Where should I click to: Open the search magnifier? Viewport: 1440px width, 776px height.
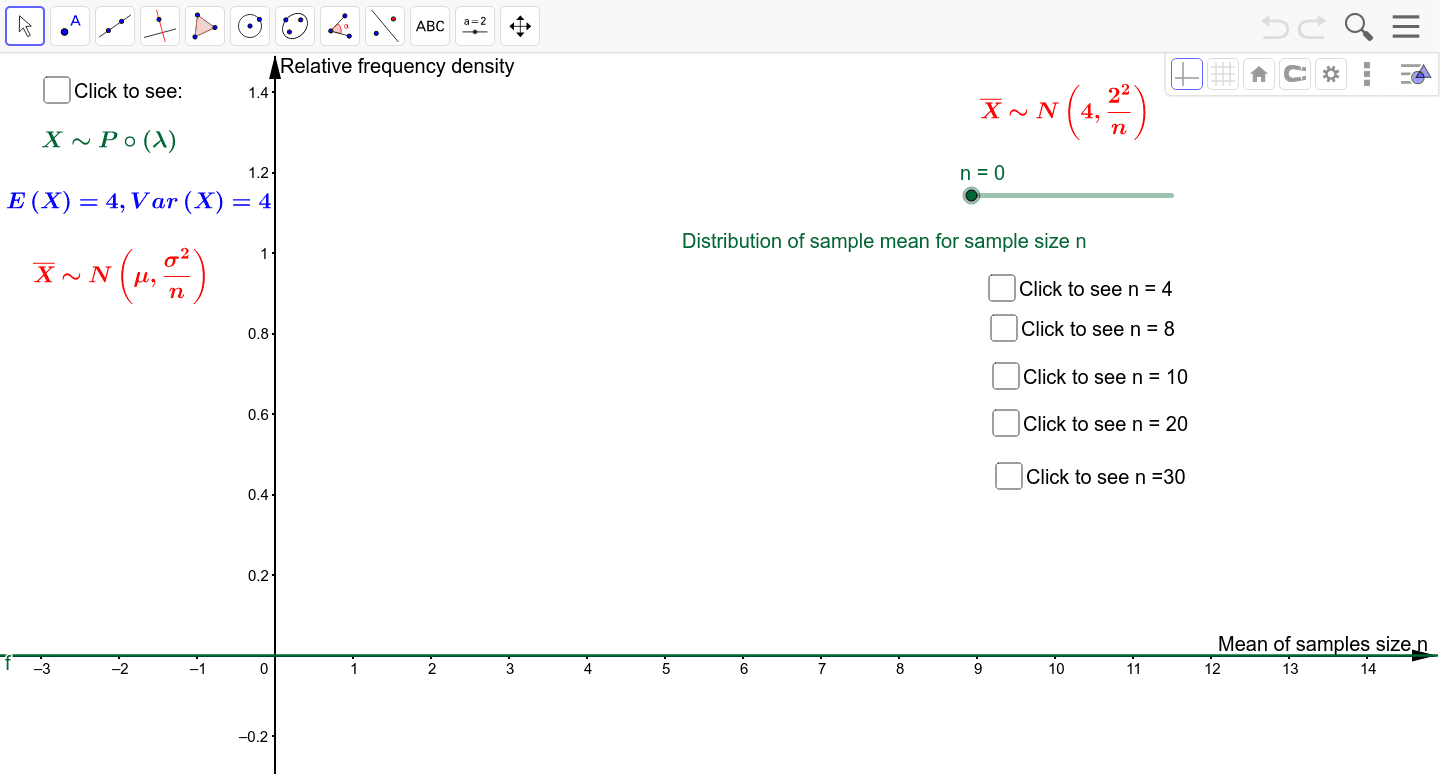point(1358,26)
